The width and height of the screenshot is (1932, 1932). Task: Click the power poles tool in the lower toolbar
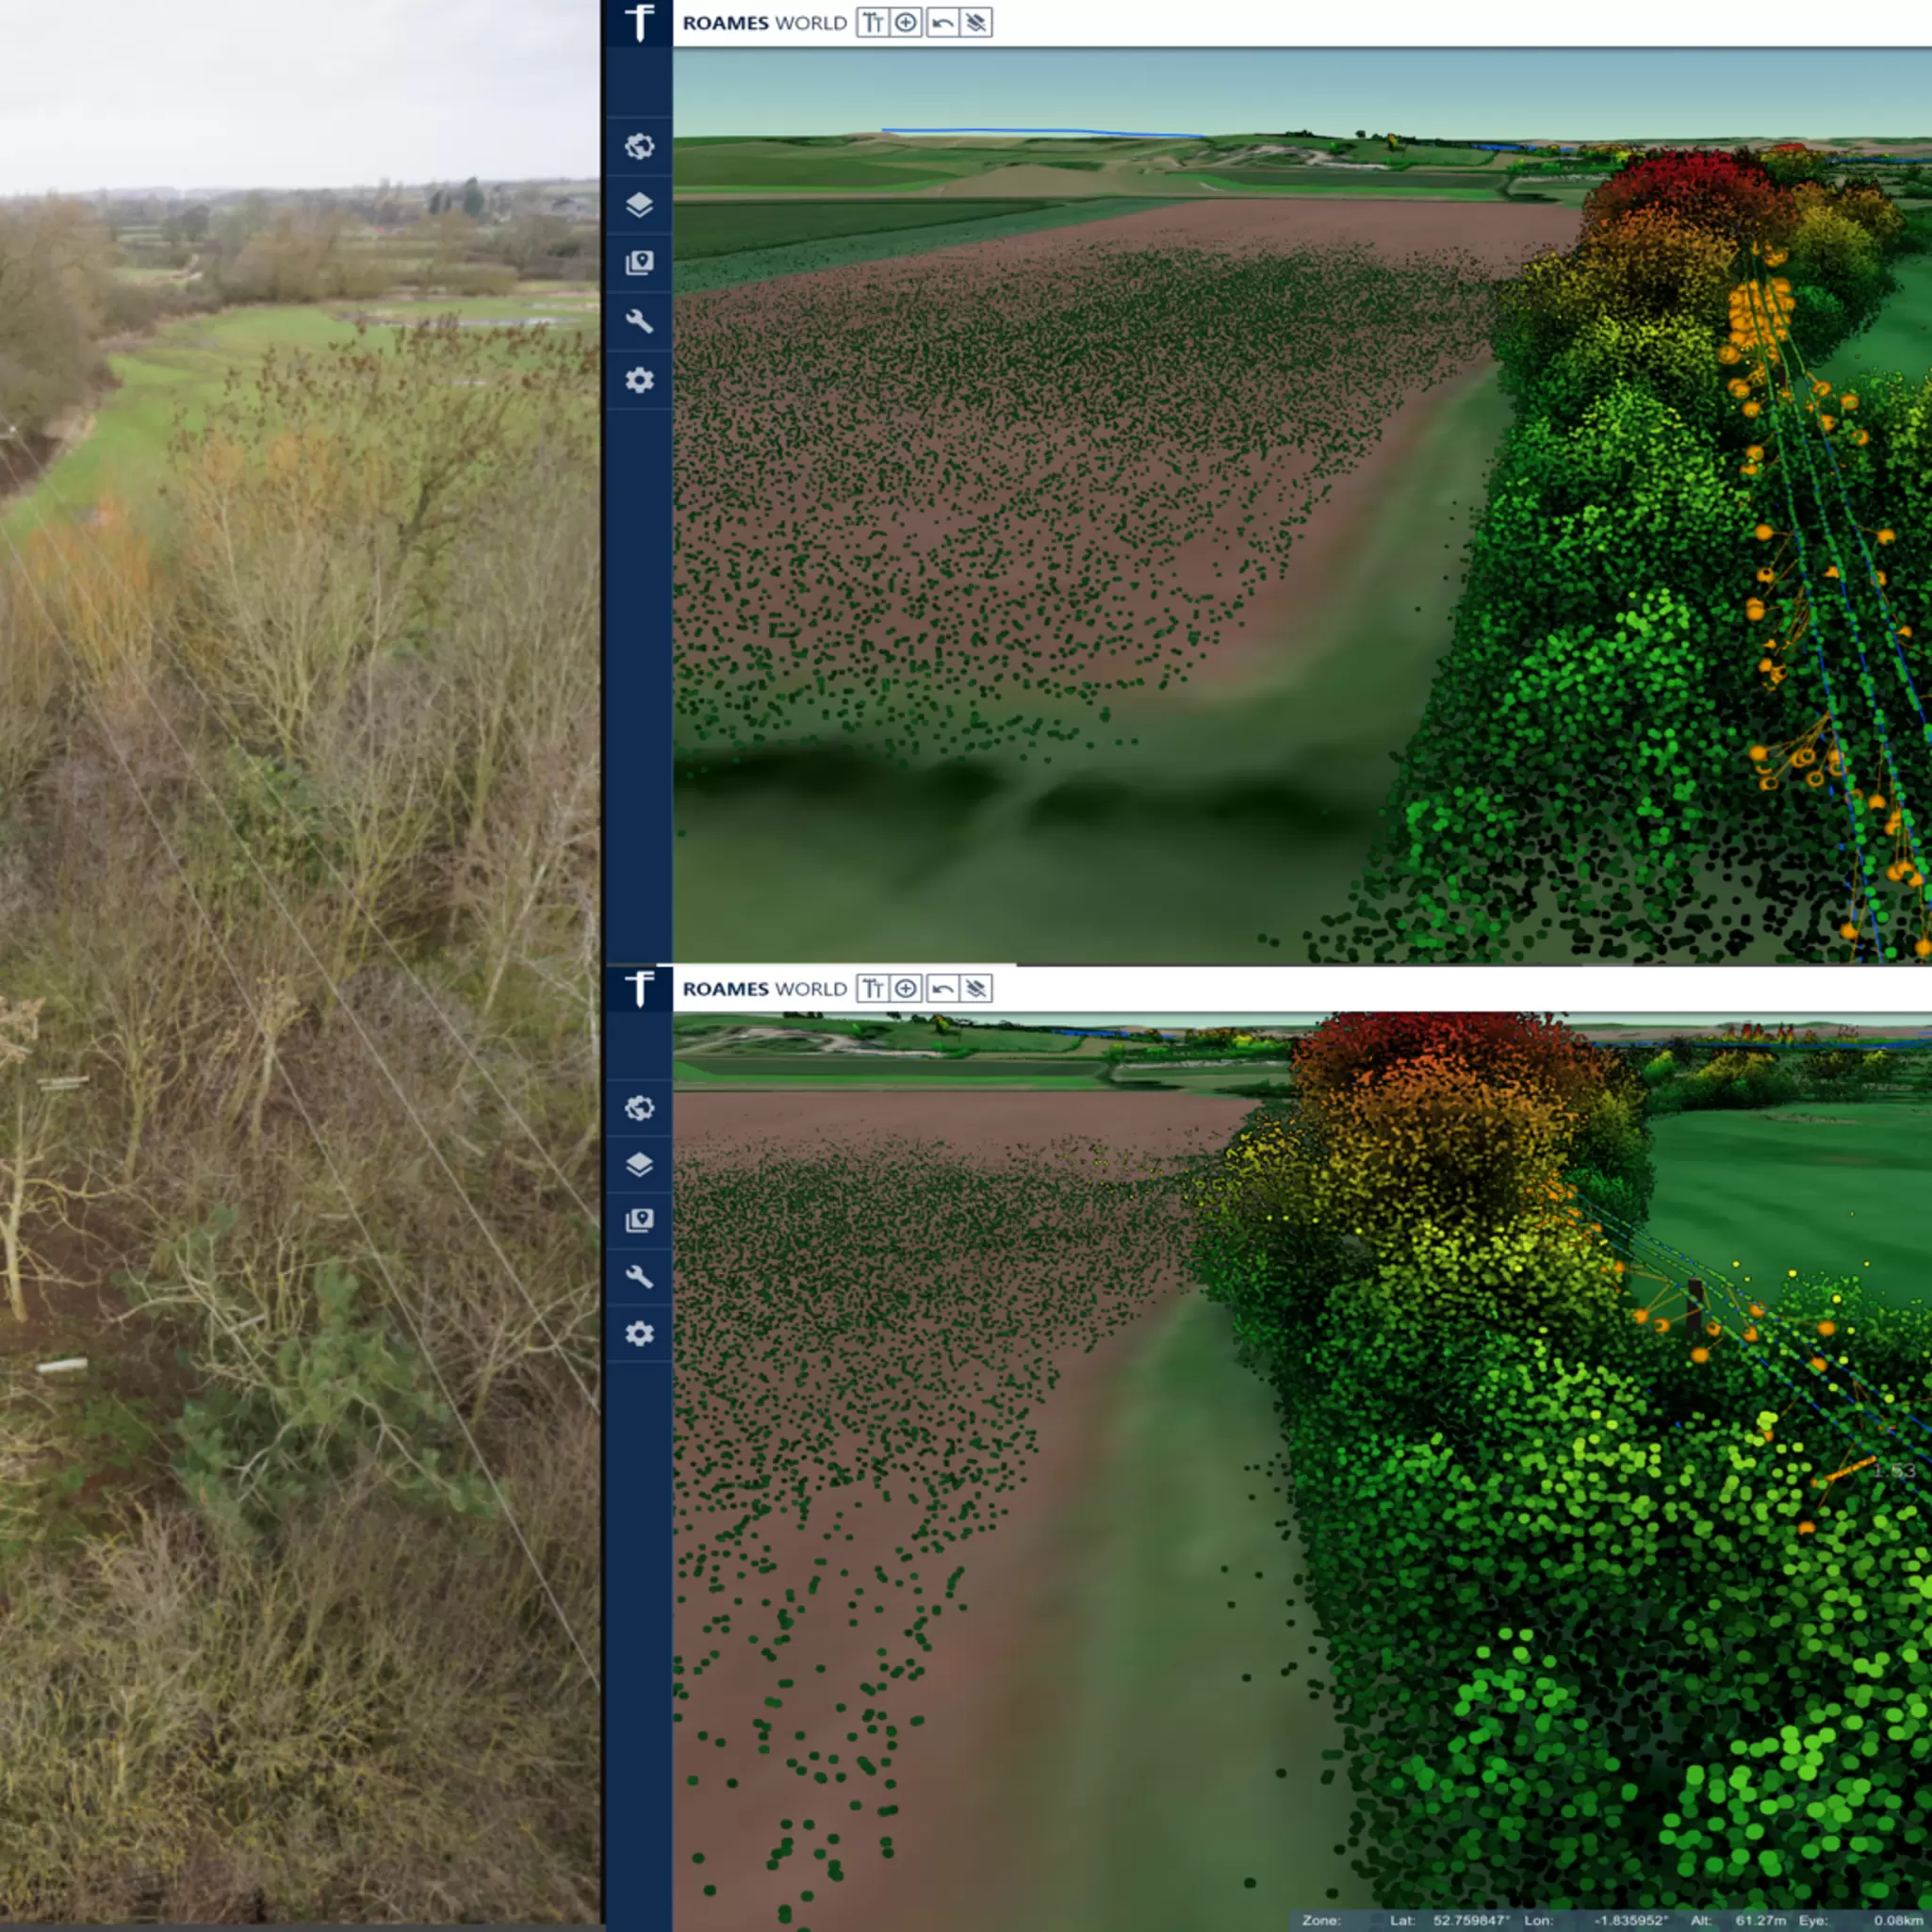click(873, 989)
